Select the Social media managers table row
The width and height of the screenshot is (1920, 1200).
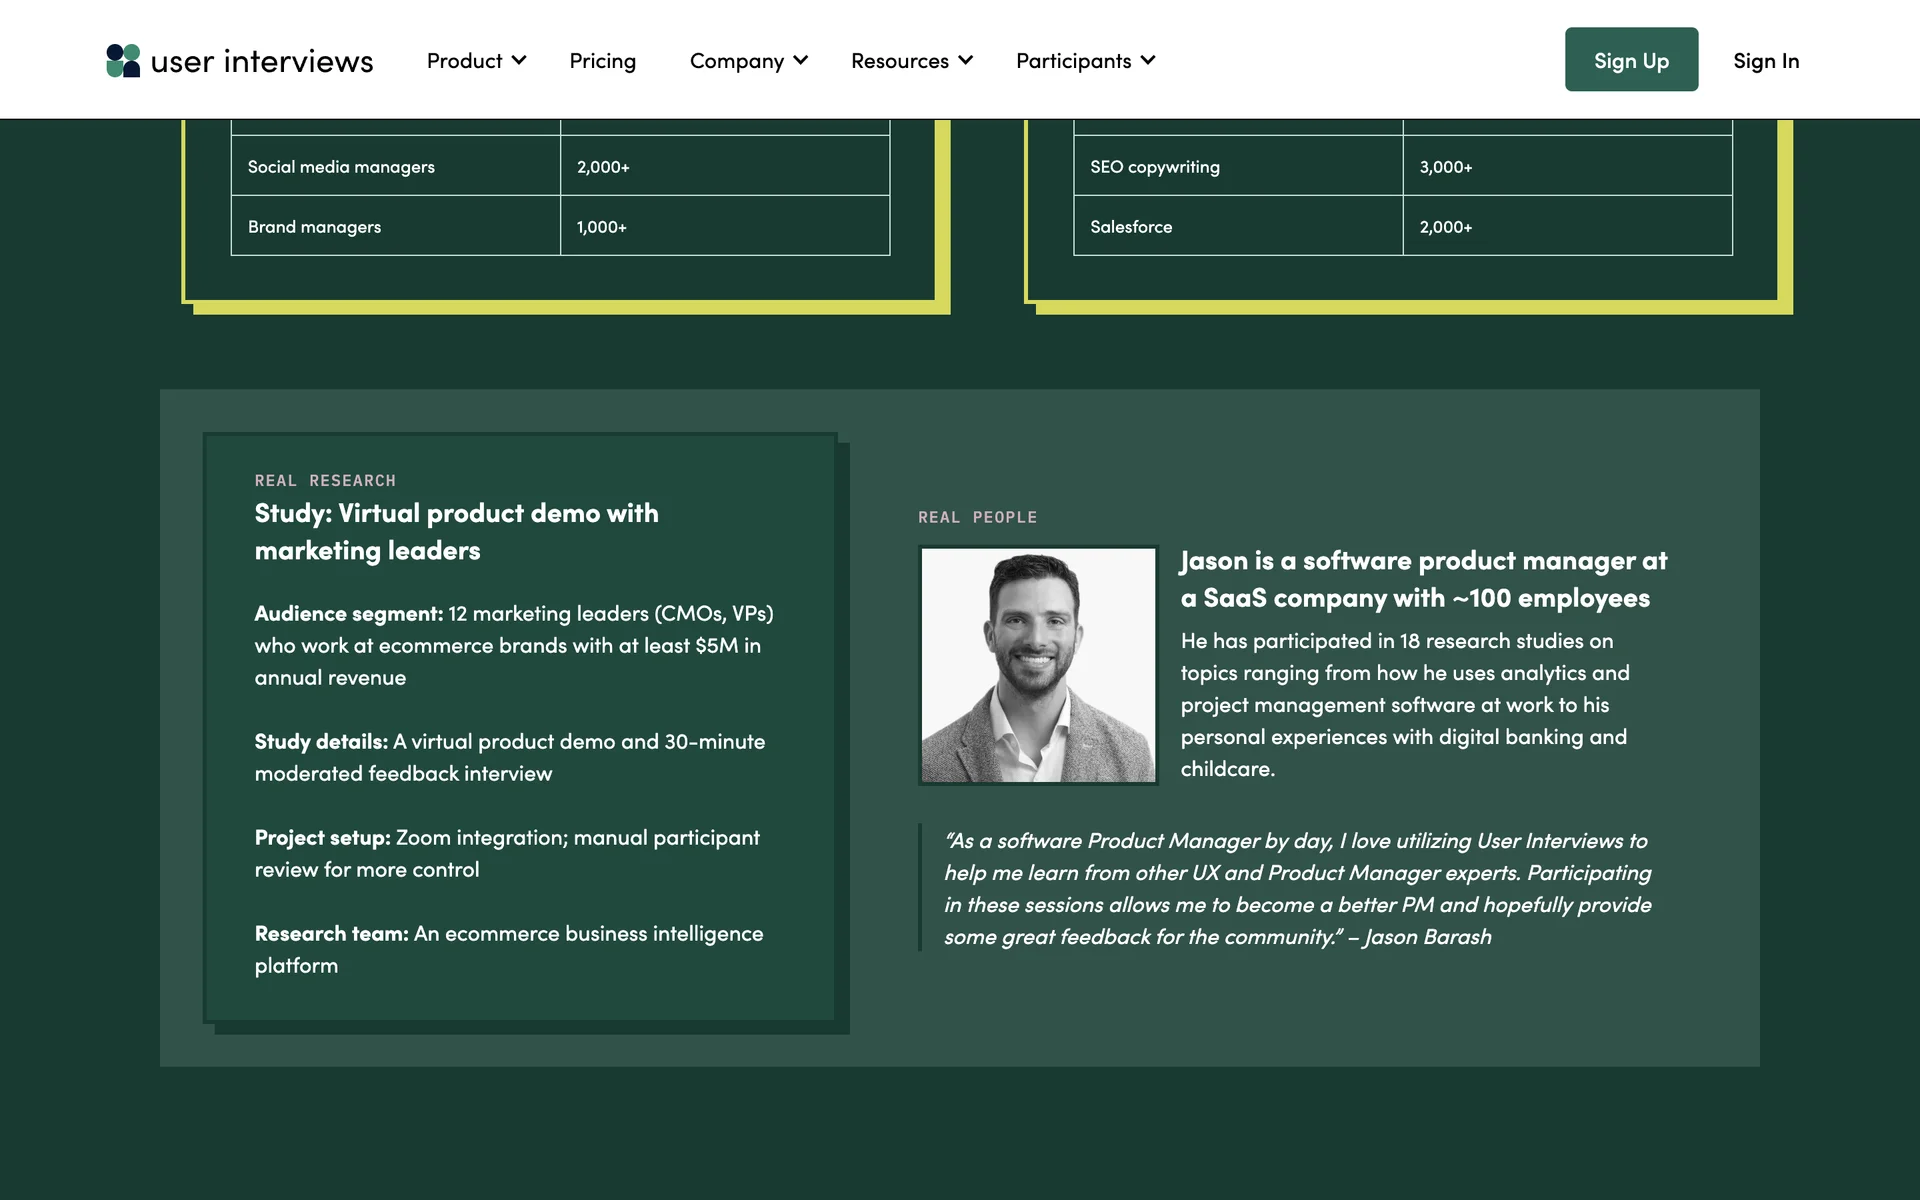(341, 167)
